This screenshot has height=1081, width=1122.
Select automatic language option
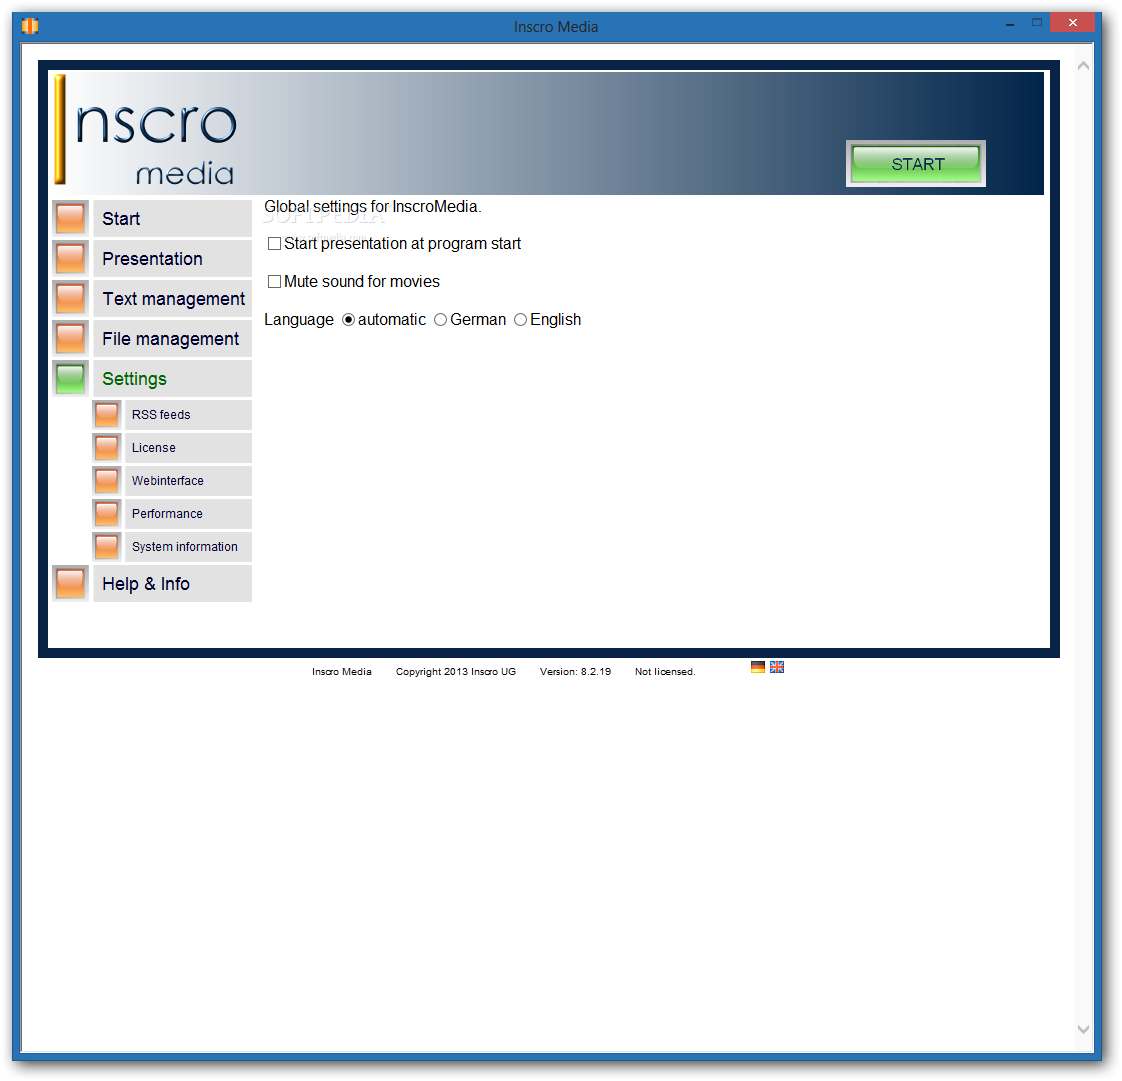pos(348,320)
